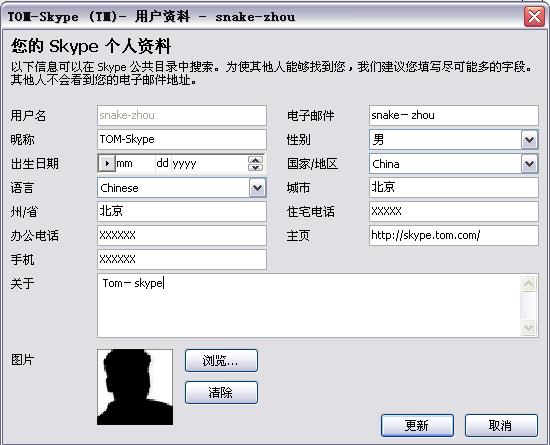Click the 清除 clear picture button
The image size is (550, 445).
click(x=221, y=392)
